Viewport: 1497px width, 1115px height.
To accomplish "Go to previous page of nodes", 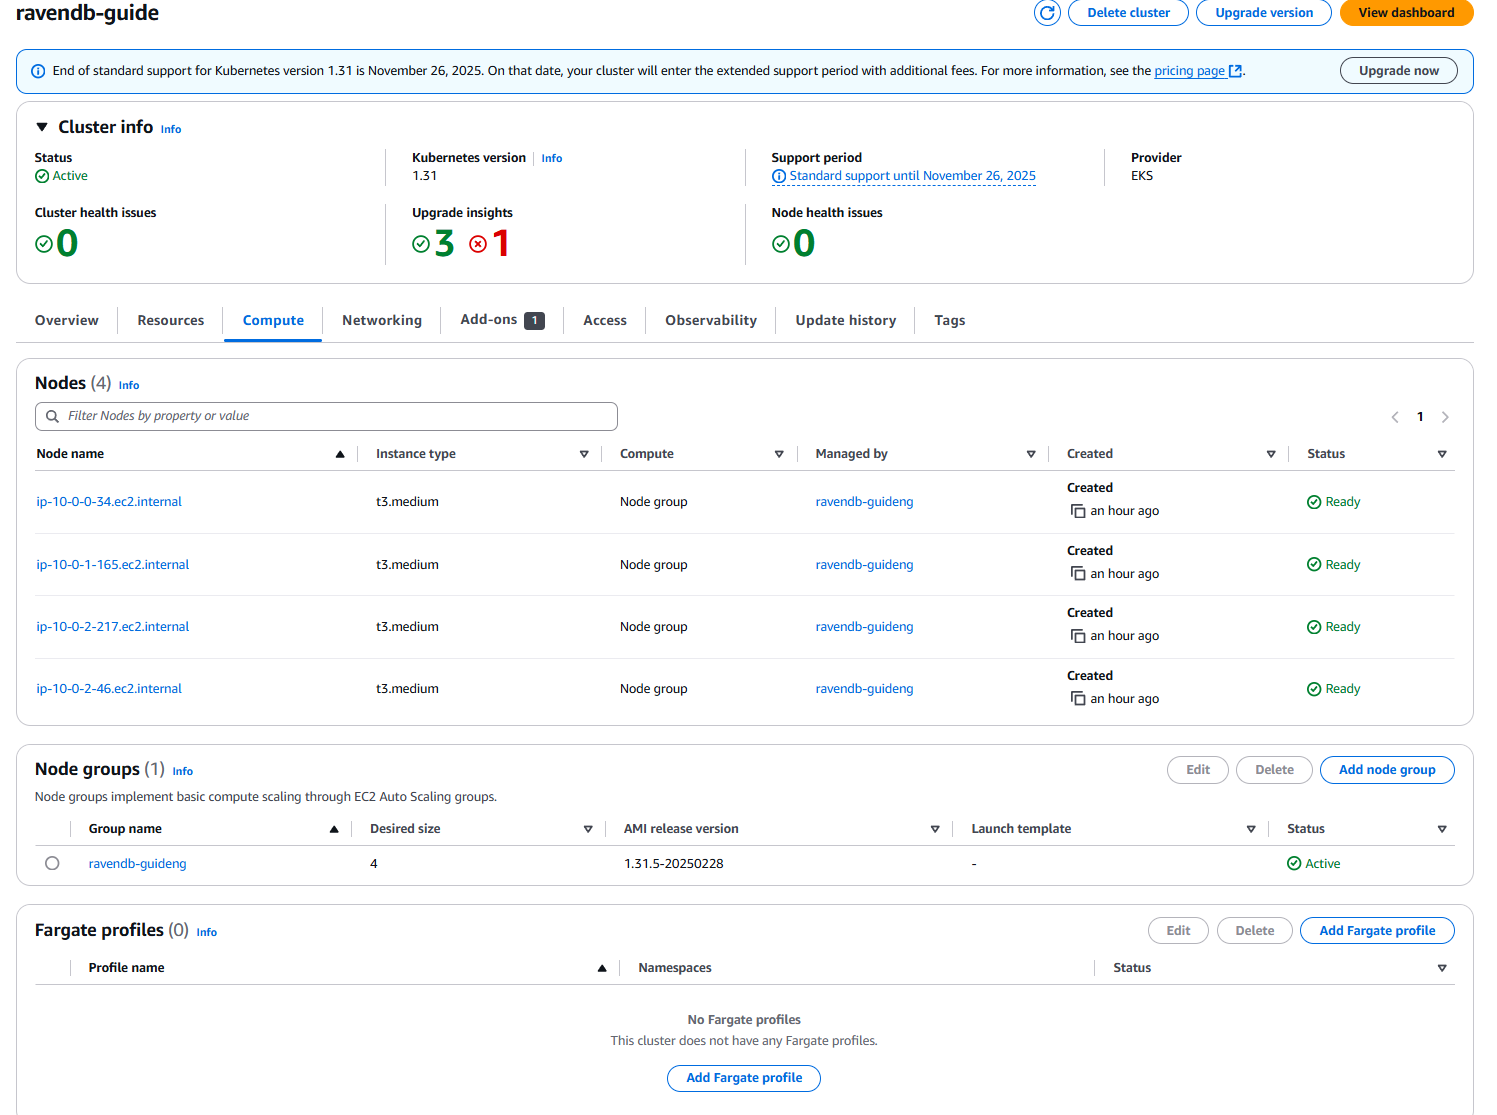I will pyautogui.click(x=1395, y=417).
